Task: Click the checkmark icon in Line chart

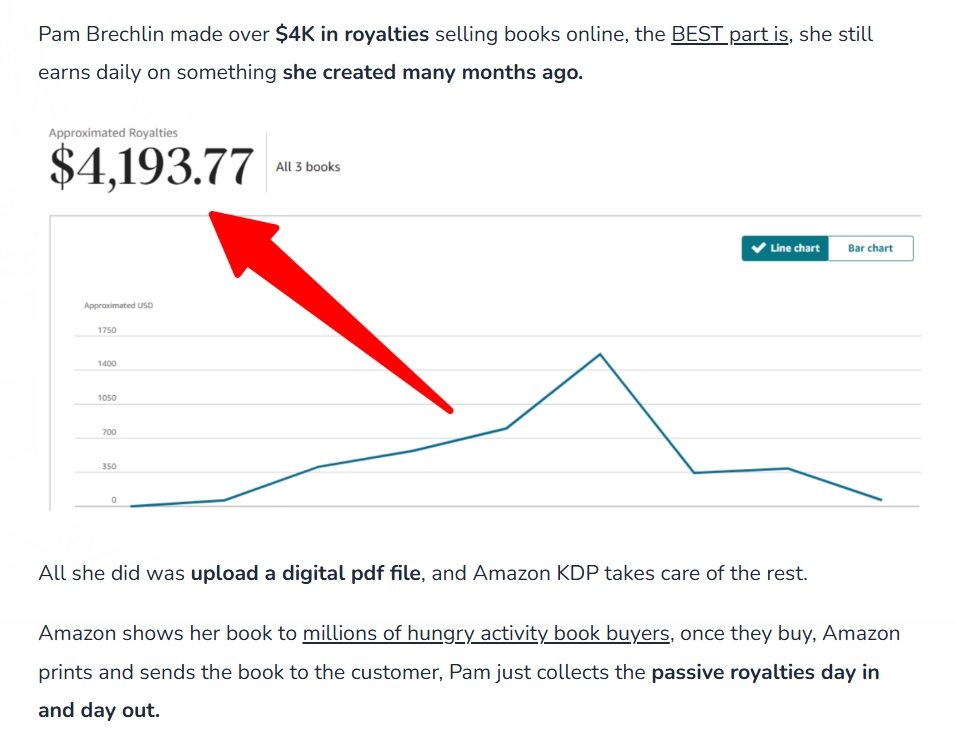Action: pos(758,248)
